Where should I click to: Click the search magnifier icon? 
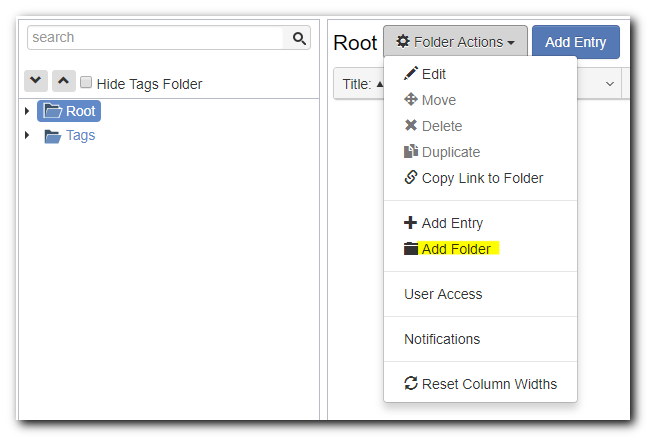click(298, 38)
